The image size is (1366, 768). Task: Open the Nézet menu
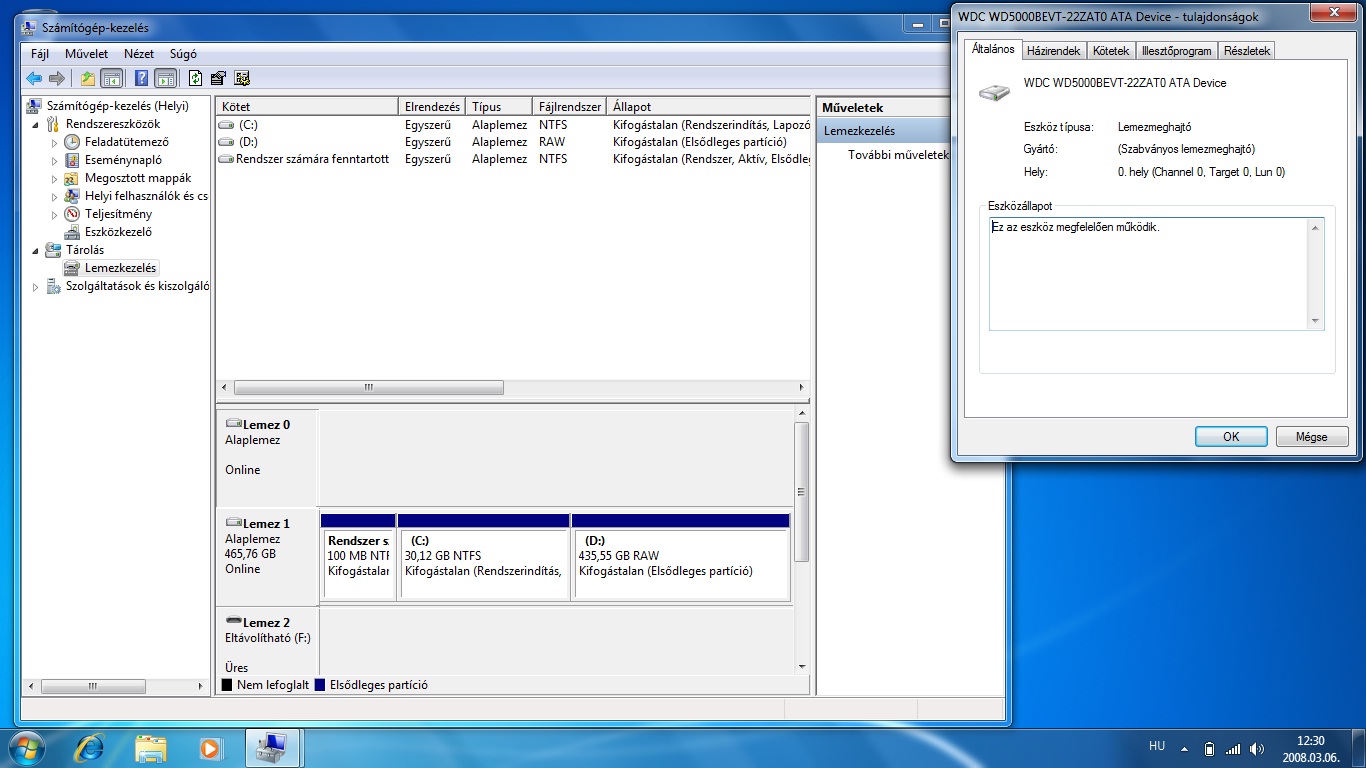[x=139, y=54]
